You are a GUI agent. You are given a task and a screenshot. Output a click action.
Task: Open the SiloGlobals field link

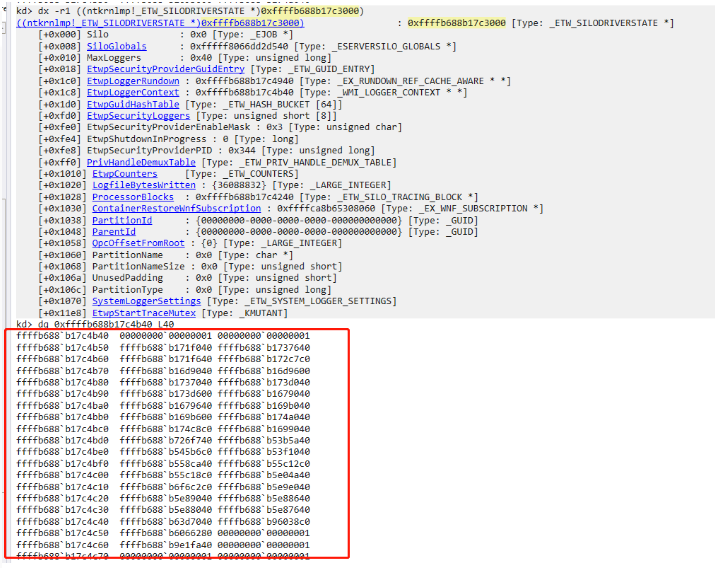point(117,46)
